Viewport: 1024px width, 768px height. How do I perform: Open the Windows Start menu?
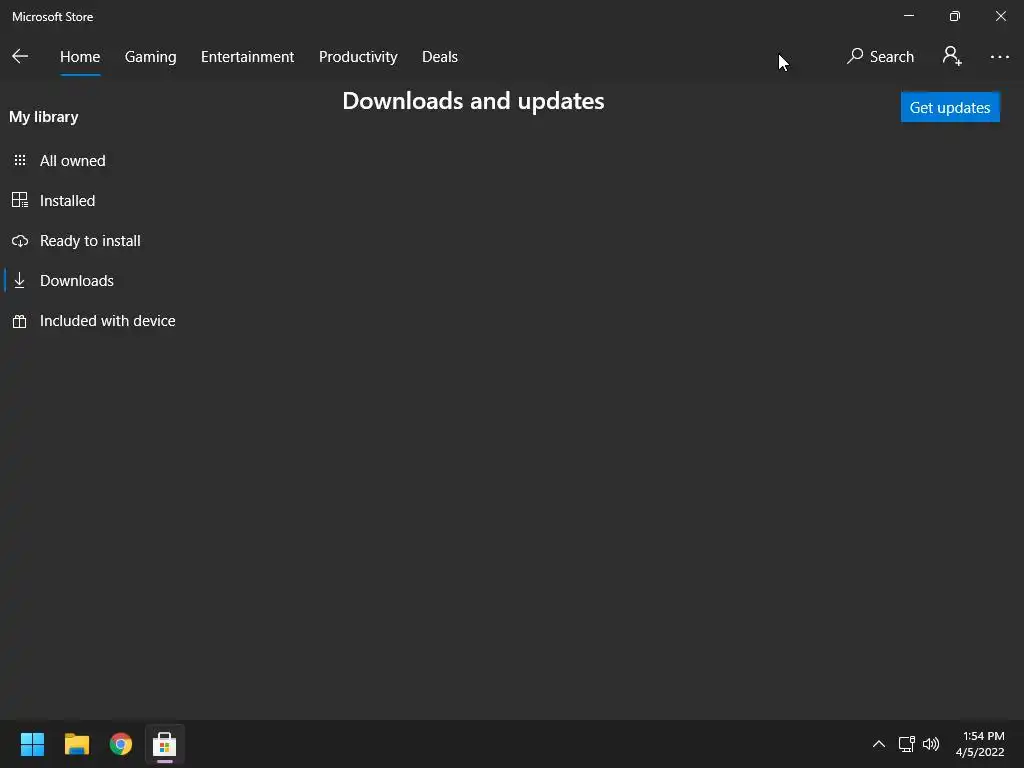point(32,744)
